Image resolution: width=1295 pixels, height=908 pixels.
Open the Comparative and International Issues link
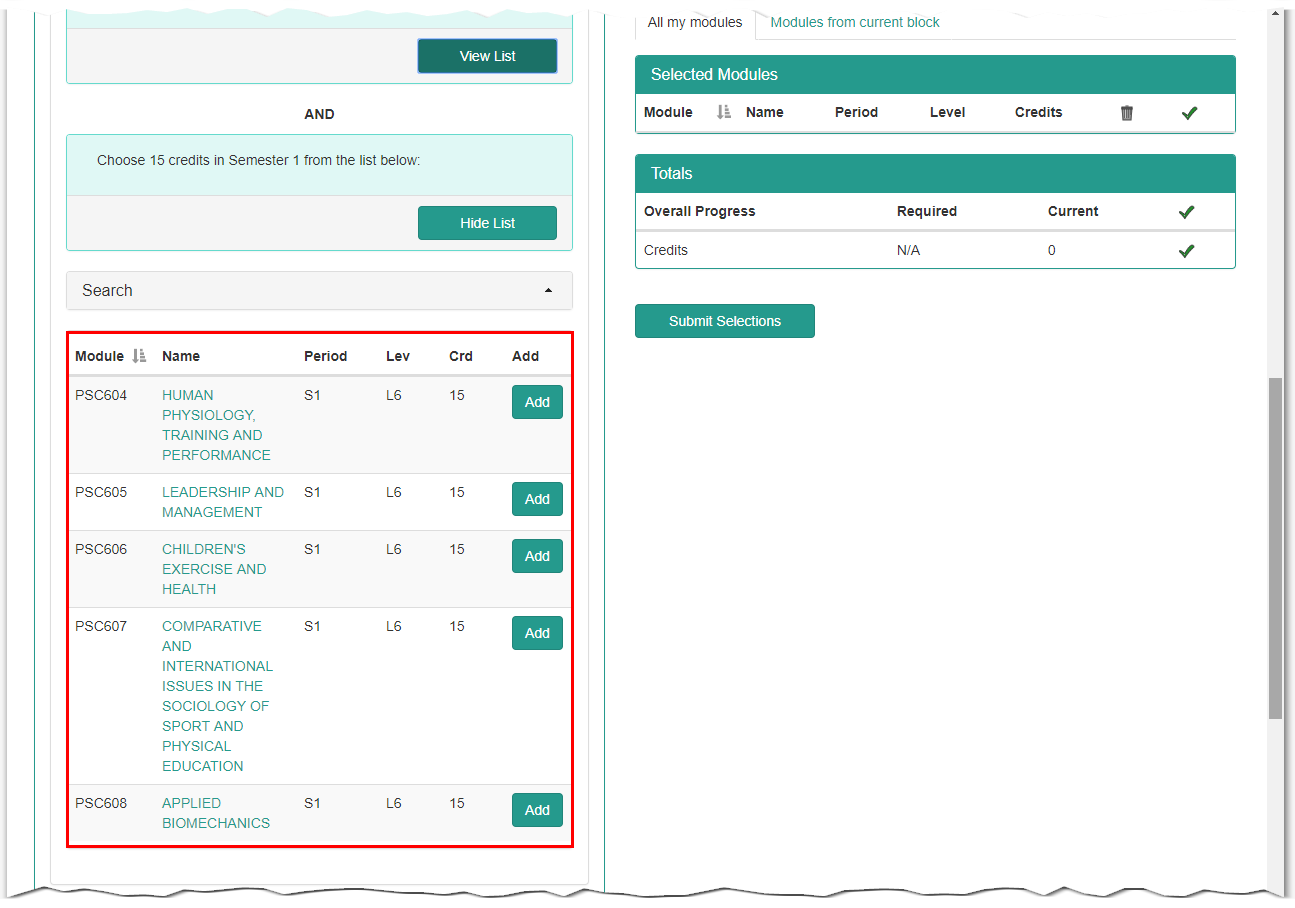pos(217,695)
